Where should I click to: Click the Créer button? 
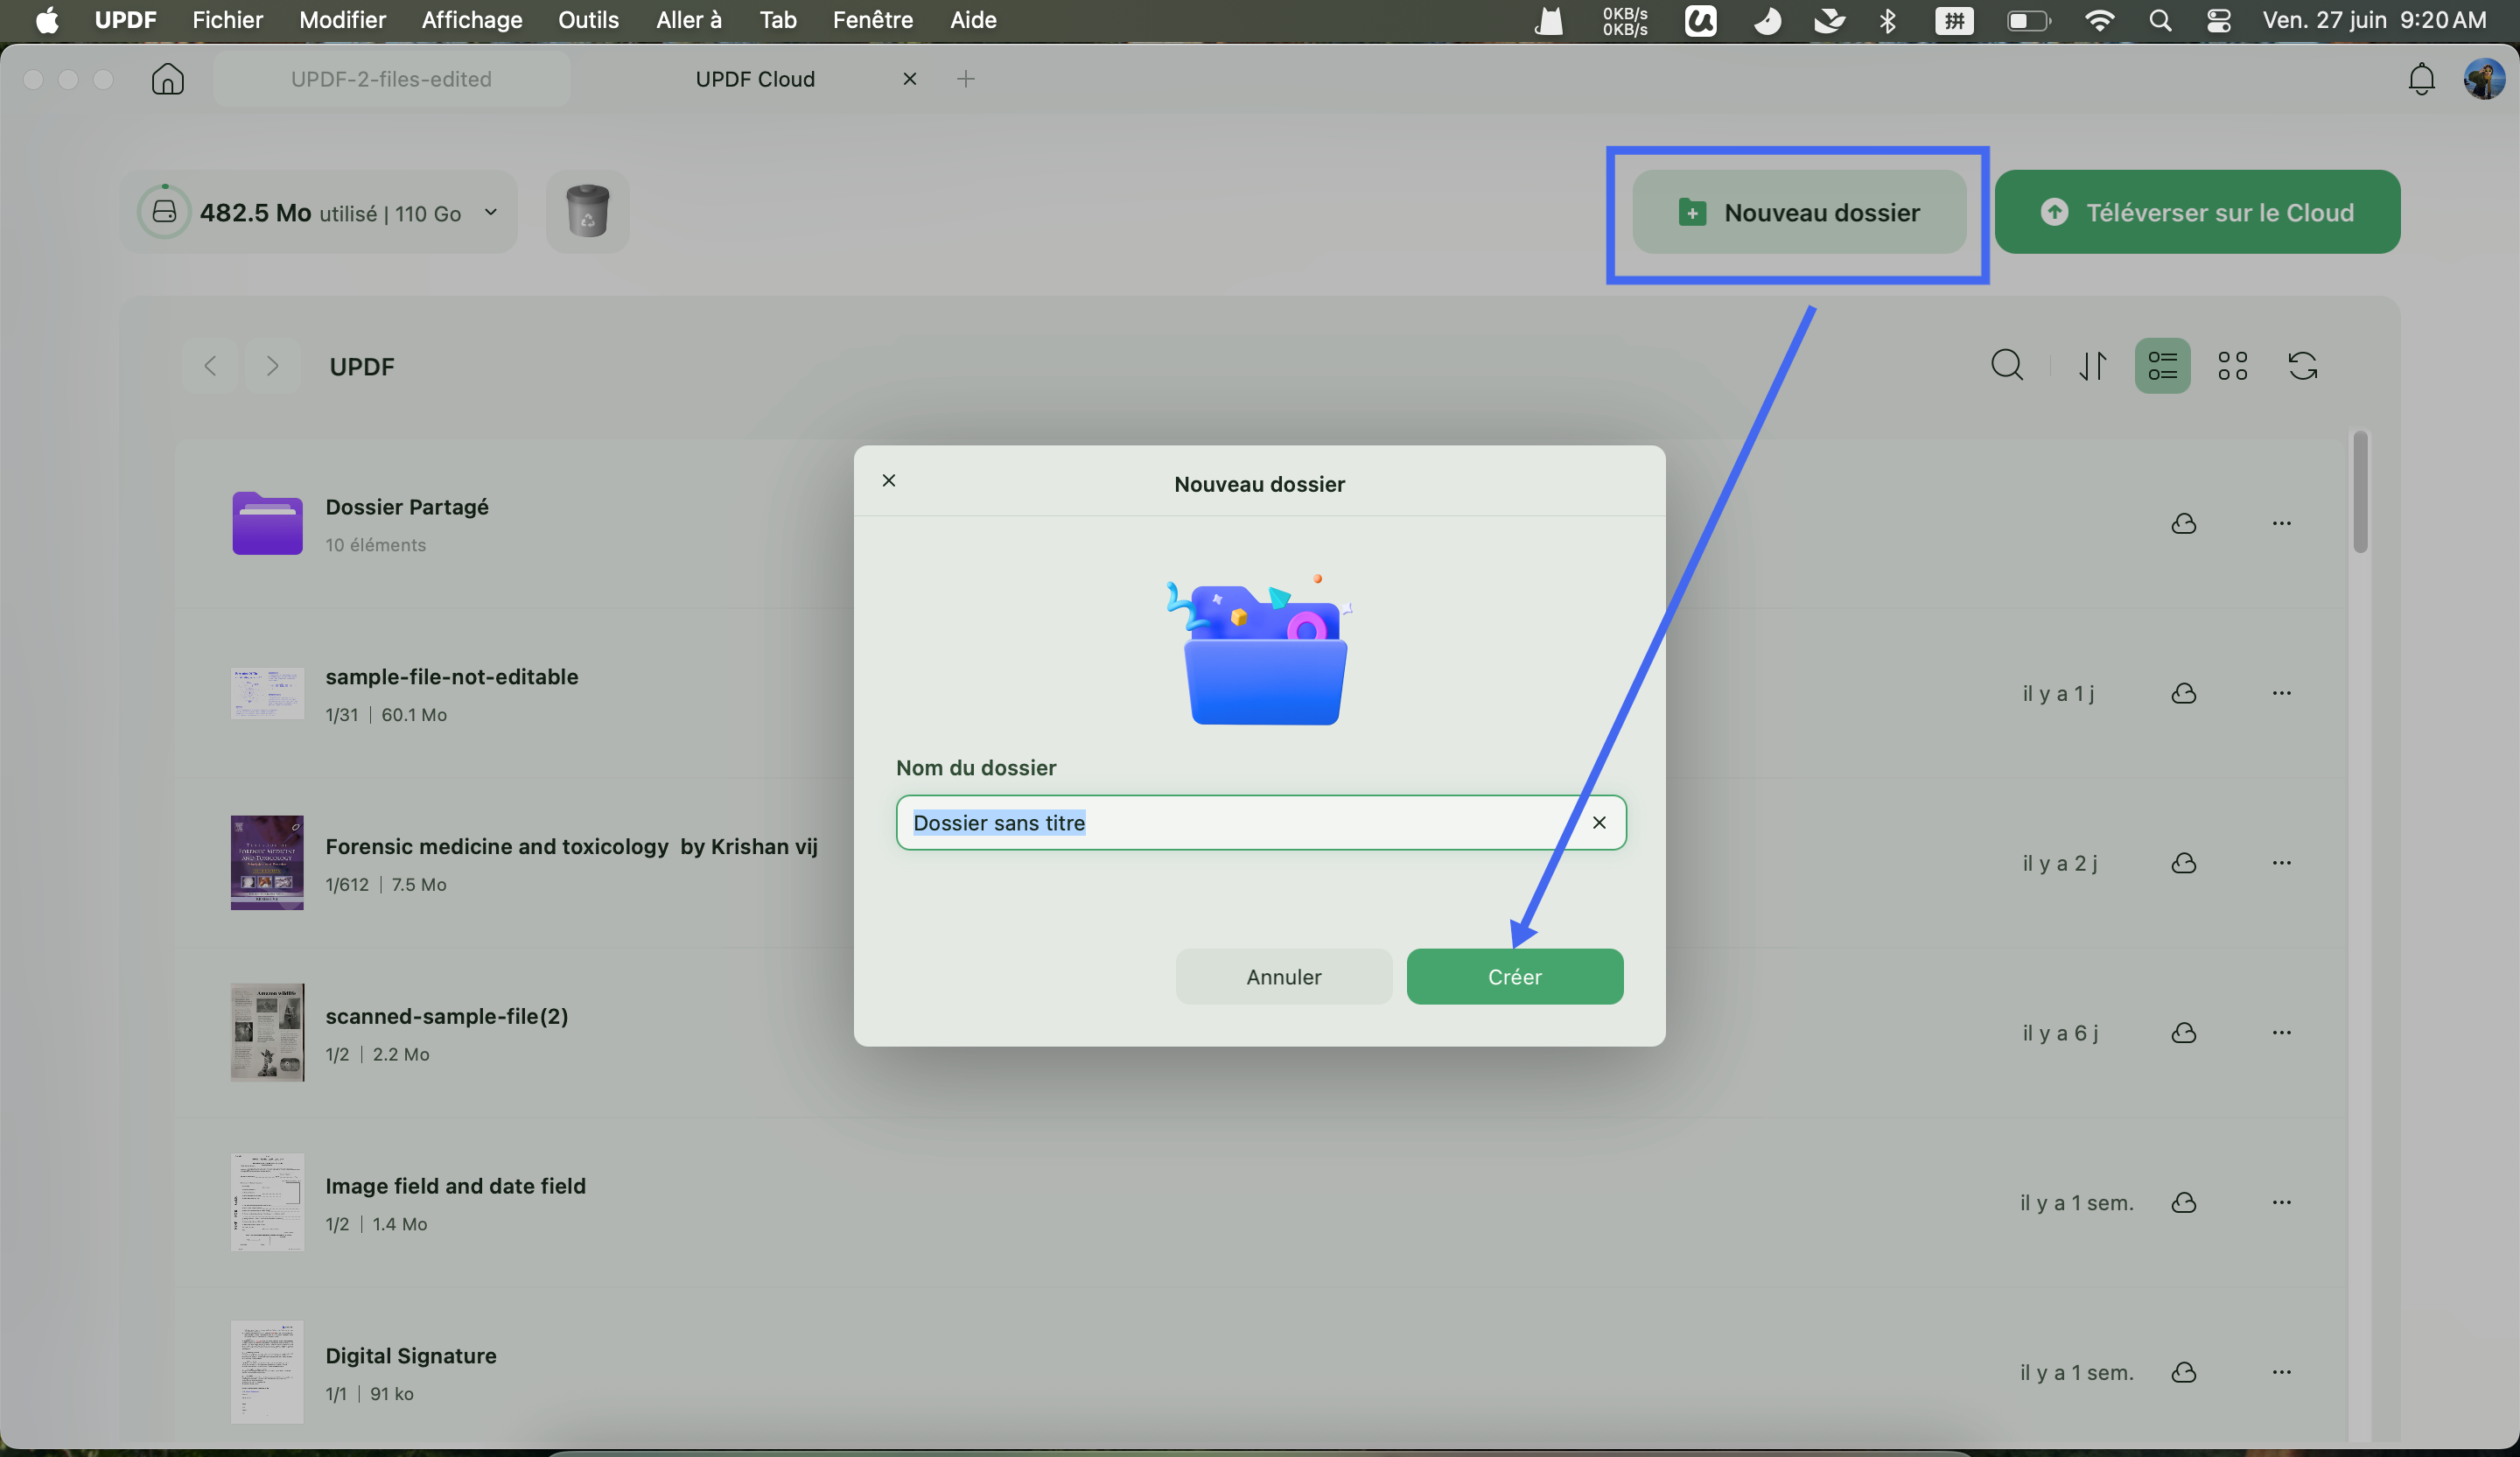1514,976
